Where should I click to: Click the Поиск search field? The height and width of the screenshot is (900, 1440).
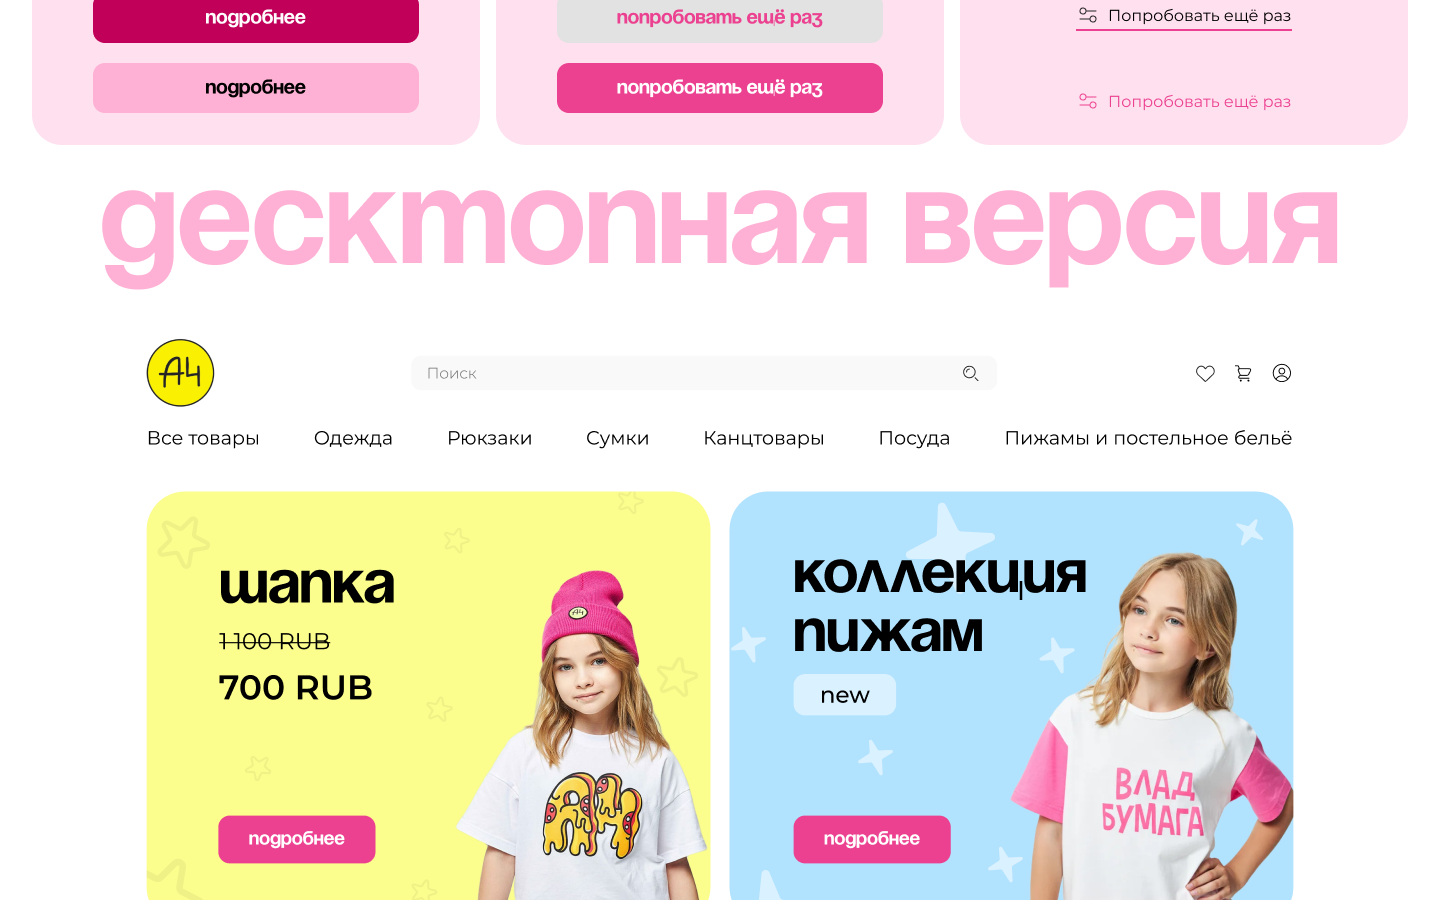[704, 373]
